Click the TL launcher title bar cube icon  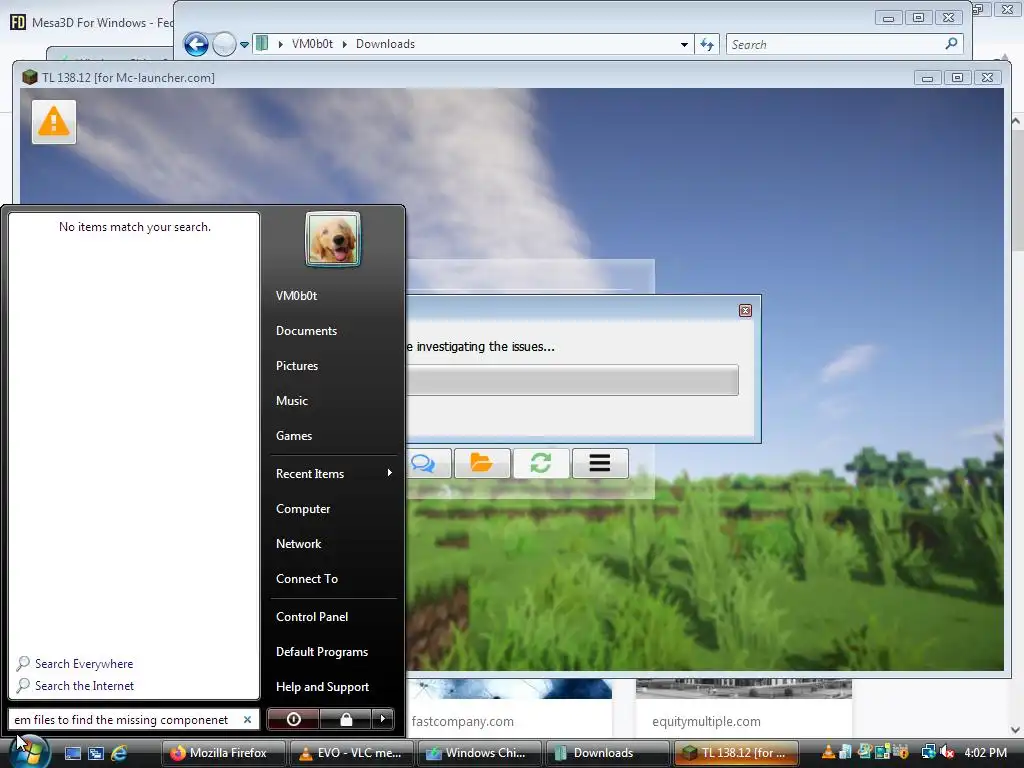click(29, 77)
